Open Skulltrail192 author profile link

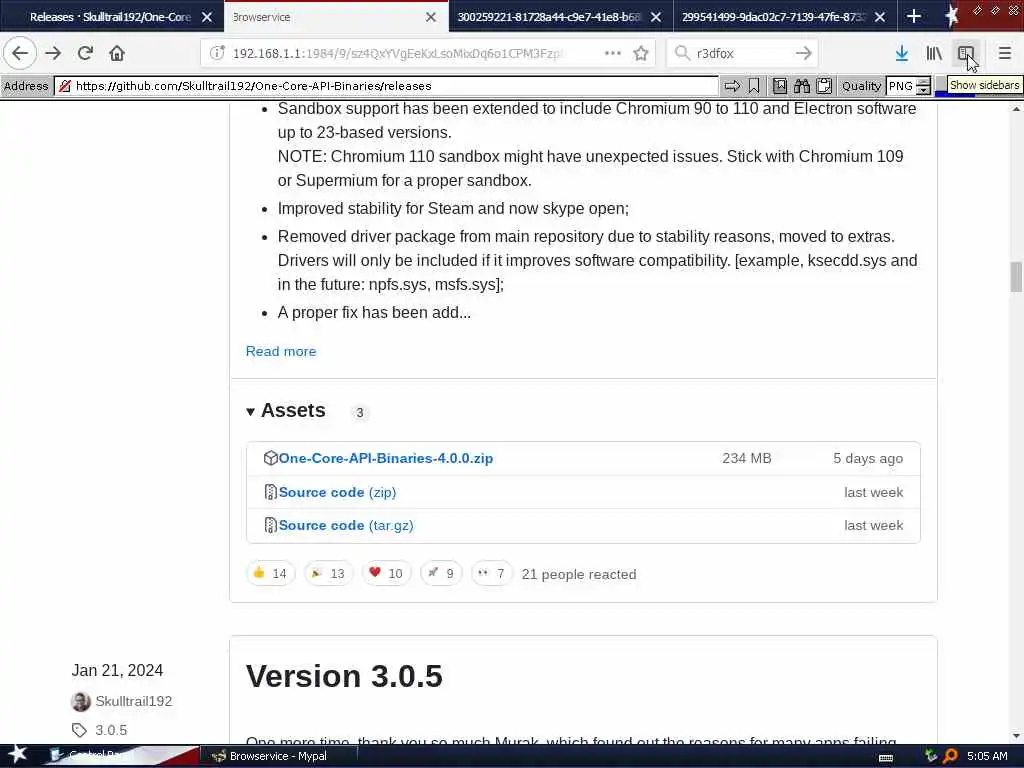(134, 701)
